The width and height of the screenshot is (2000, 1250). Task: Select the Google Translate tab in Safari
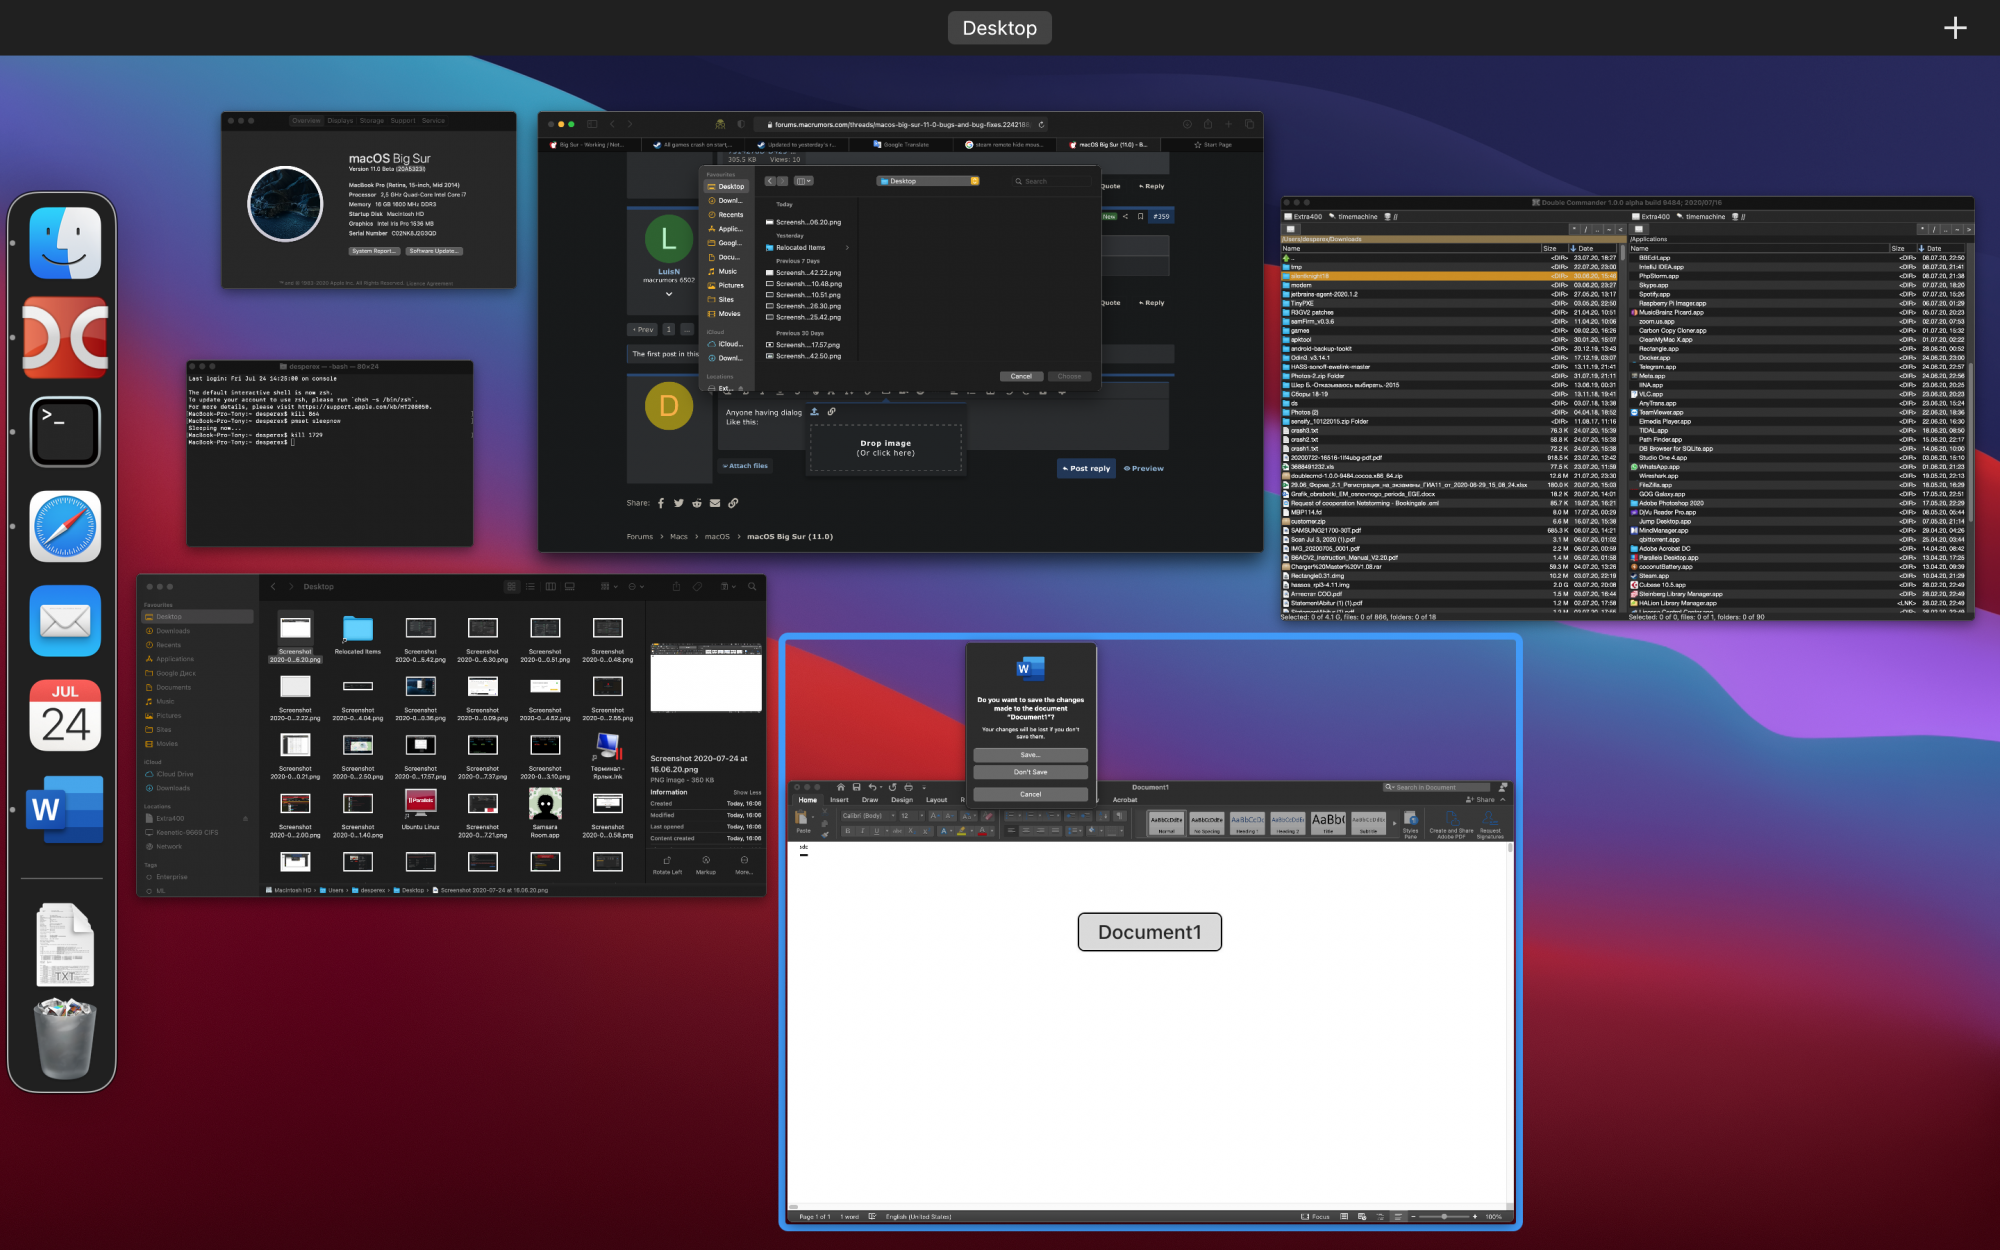tap(905, 145)
